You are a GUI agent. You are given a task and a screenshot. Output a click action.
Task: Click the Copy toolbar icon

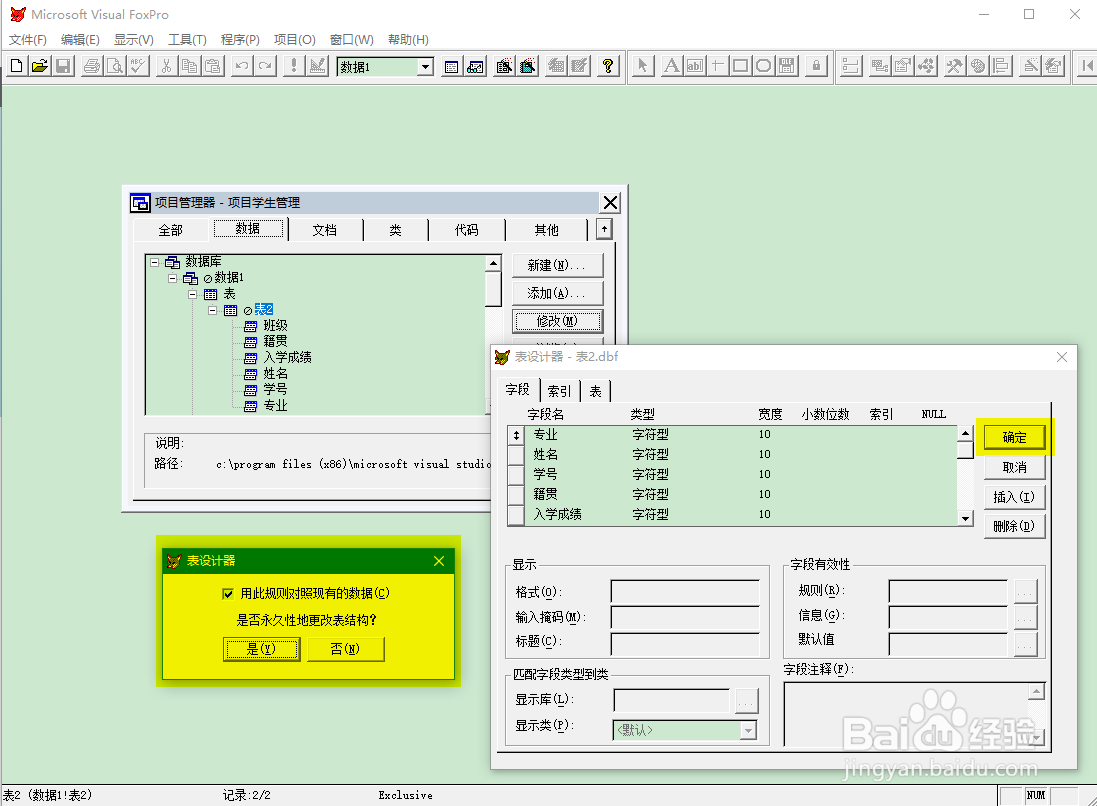[190, 66]
